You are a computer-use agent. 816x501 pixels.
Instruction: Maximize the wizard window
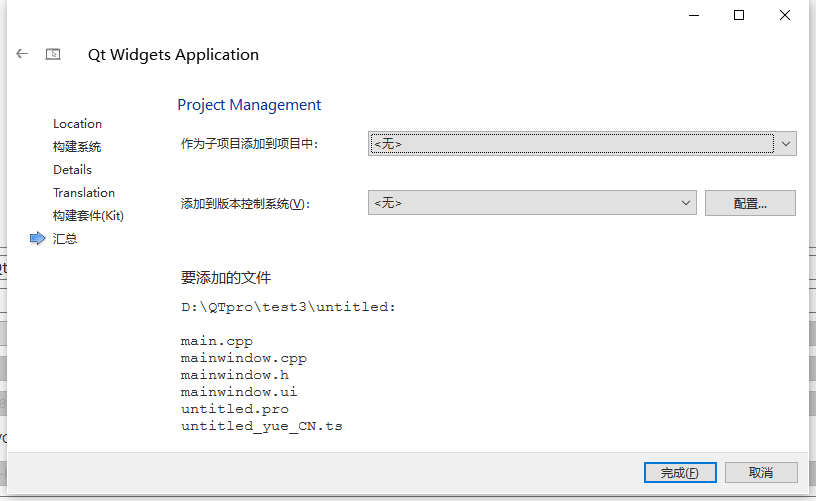[x=738, y=15]
